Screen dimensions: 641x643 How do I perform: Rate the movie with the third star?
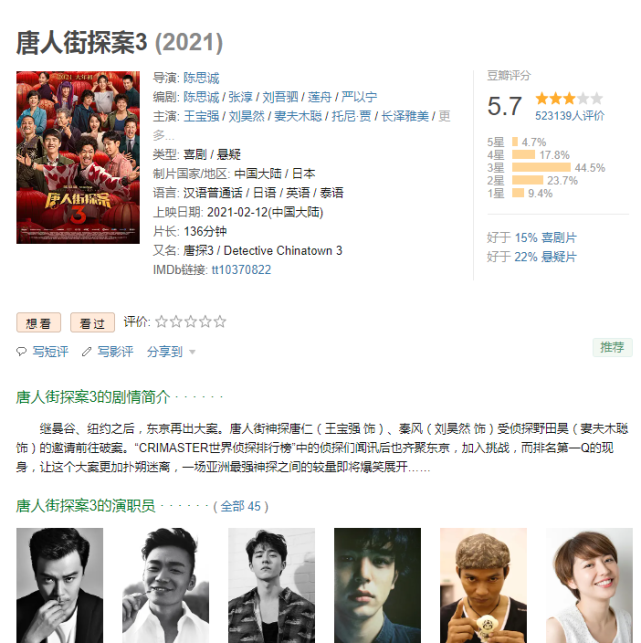pyautogui.click(x=191, y=322)
